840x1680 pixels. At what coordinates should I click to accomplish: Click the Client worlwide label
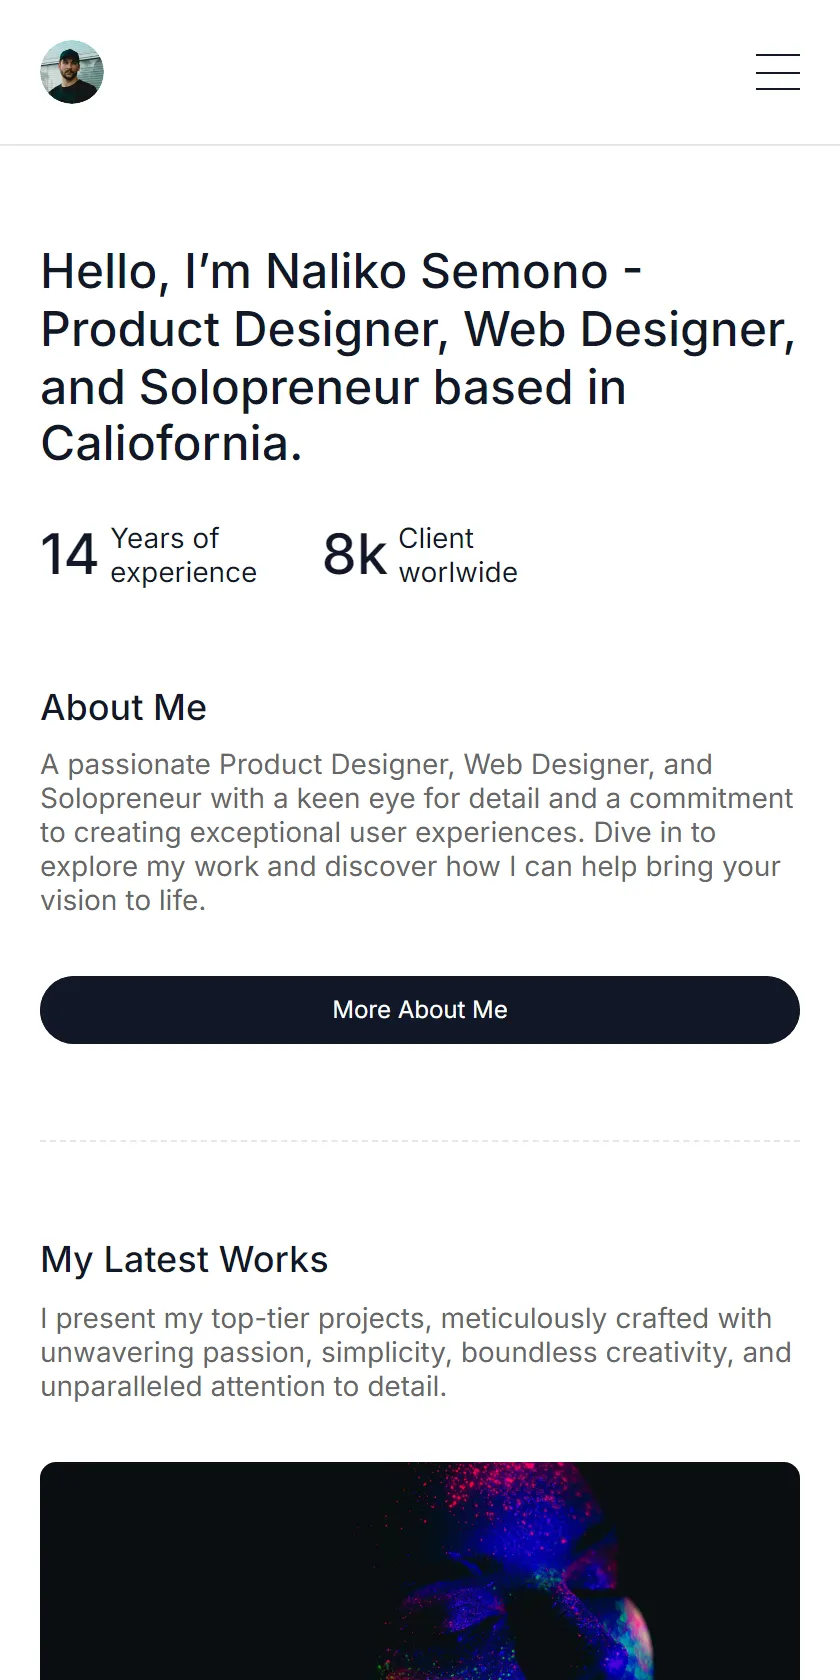tap(458, 555)
